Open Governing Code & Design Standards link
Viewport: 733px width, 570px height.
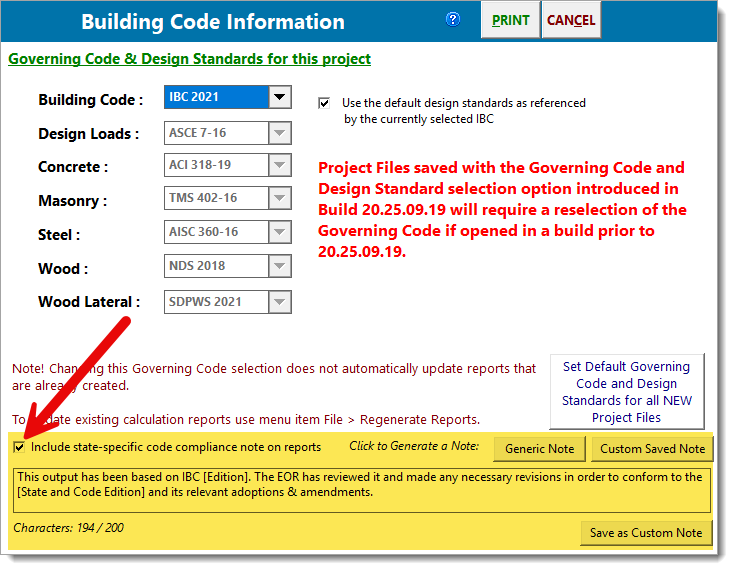tap(189, 59)
